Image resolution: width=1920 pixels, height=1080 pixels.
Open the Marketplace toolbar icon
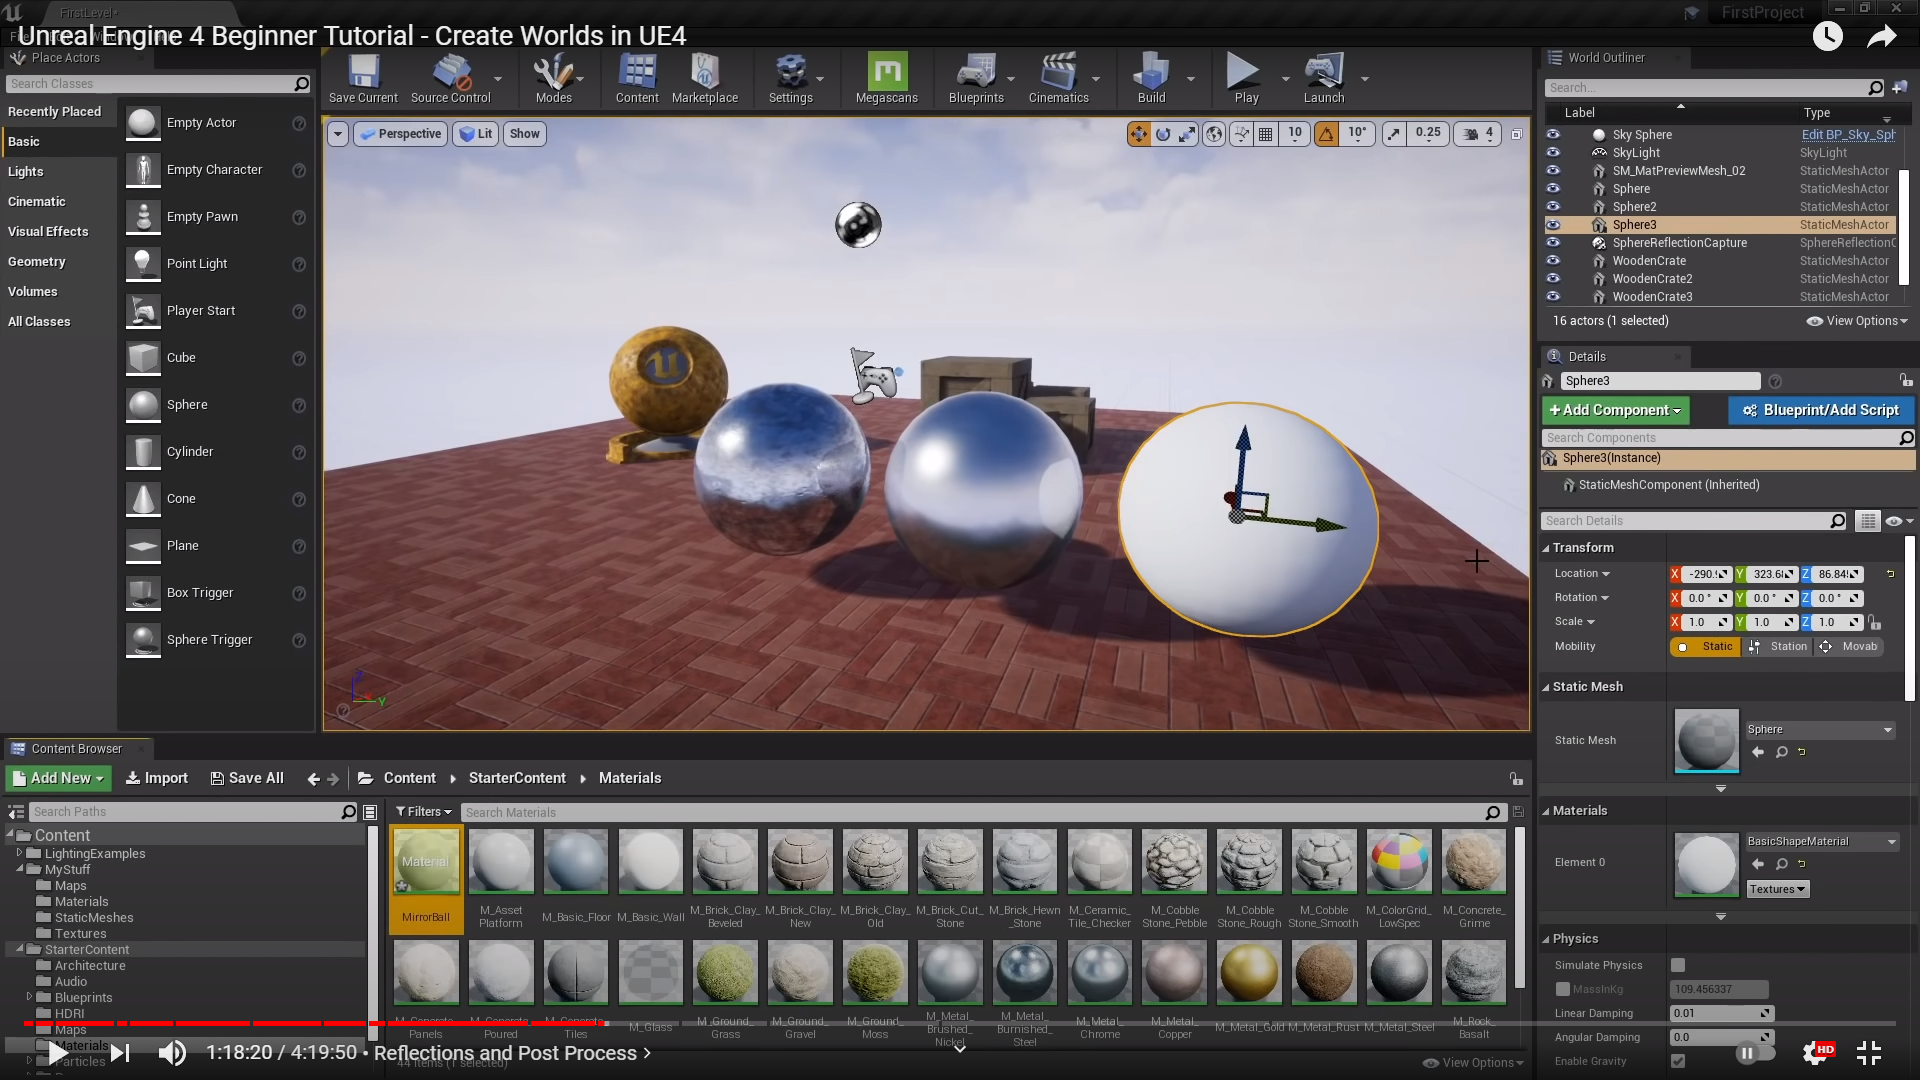704,78
